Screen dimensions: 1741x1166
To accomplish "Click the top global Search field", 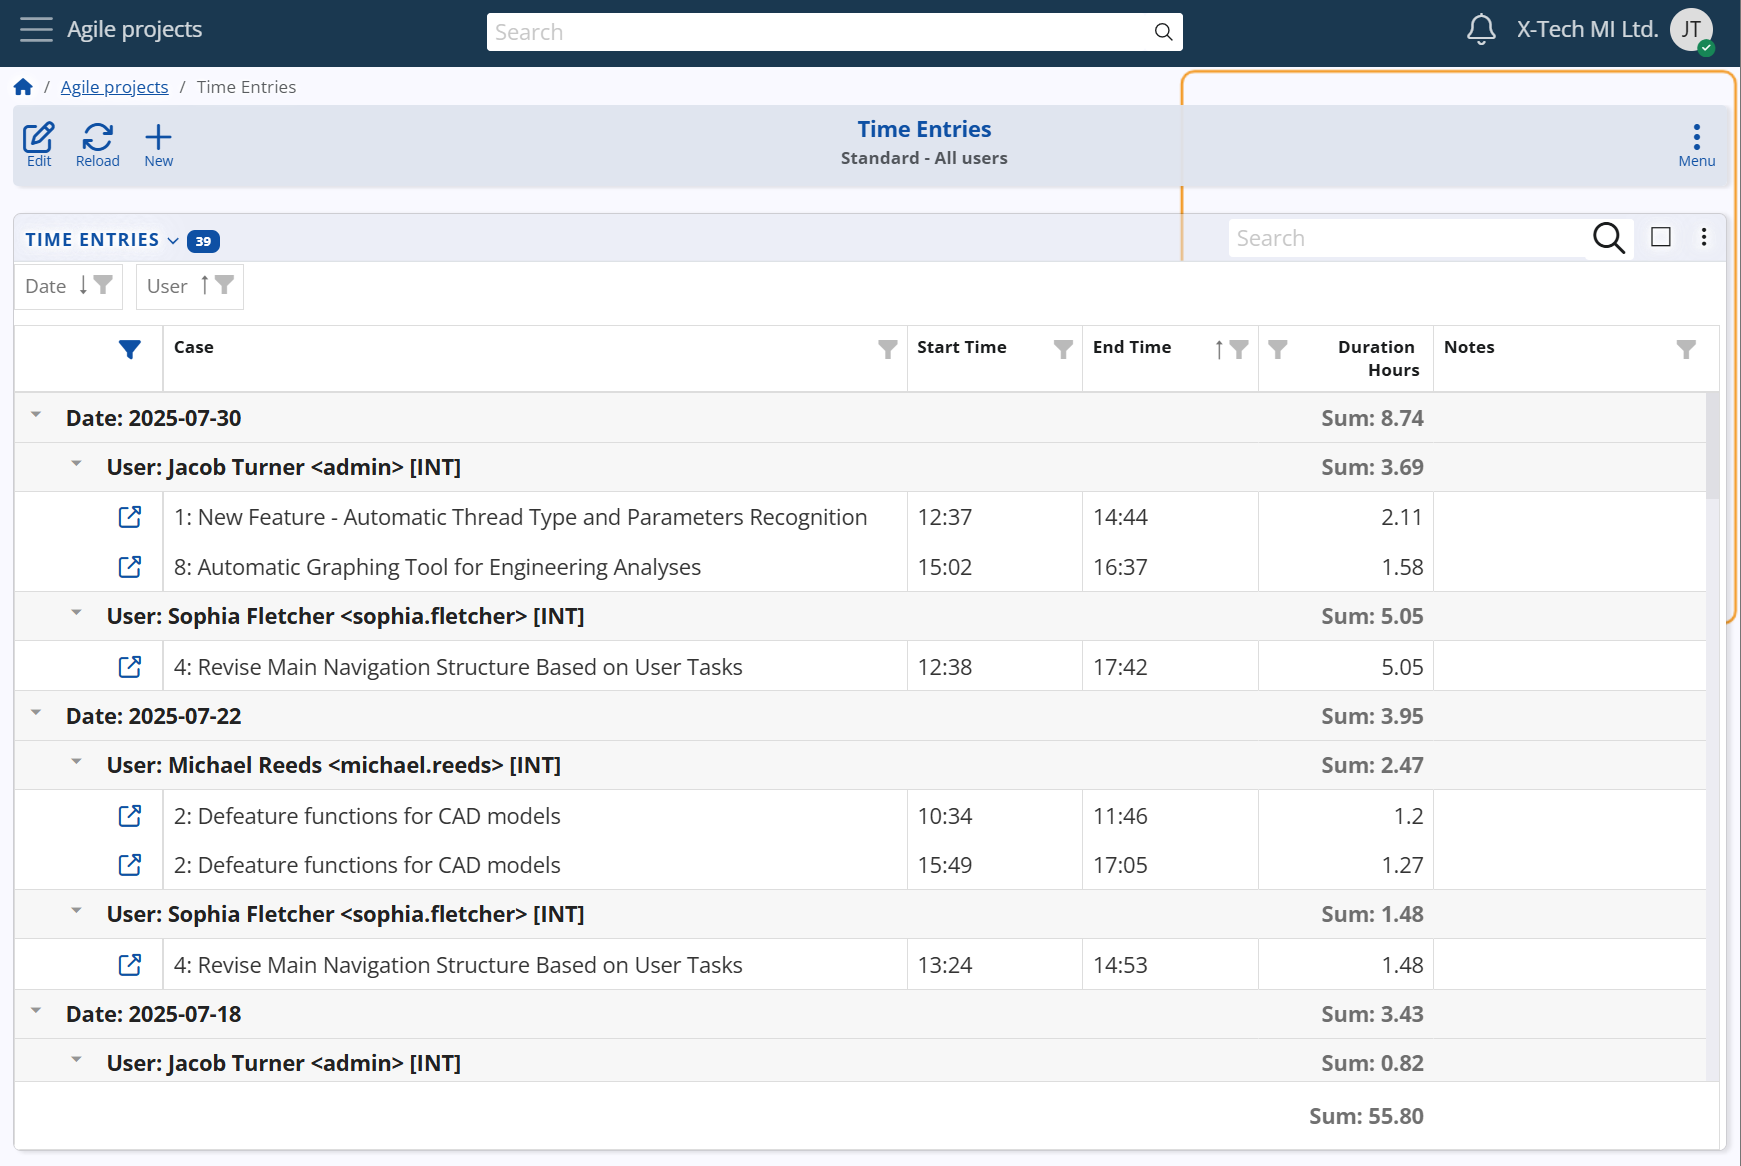I will (820, 32).
